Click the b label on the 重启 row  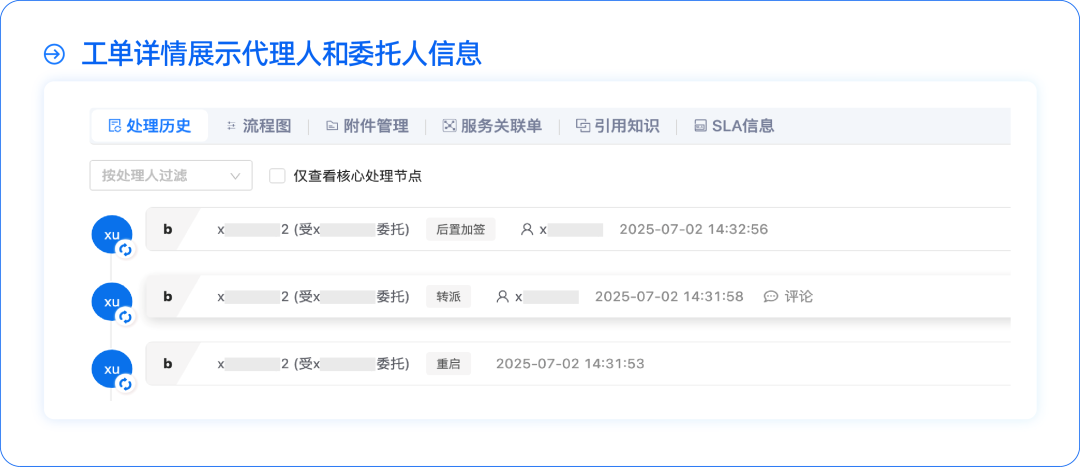tap(167, 364)
